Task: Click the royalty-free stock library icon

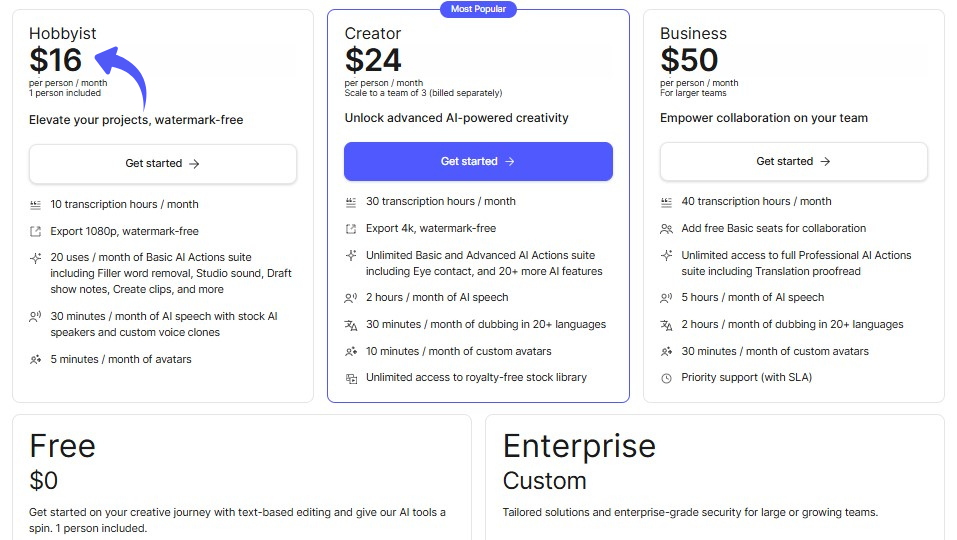Action: (351, 378)
